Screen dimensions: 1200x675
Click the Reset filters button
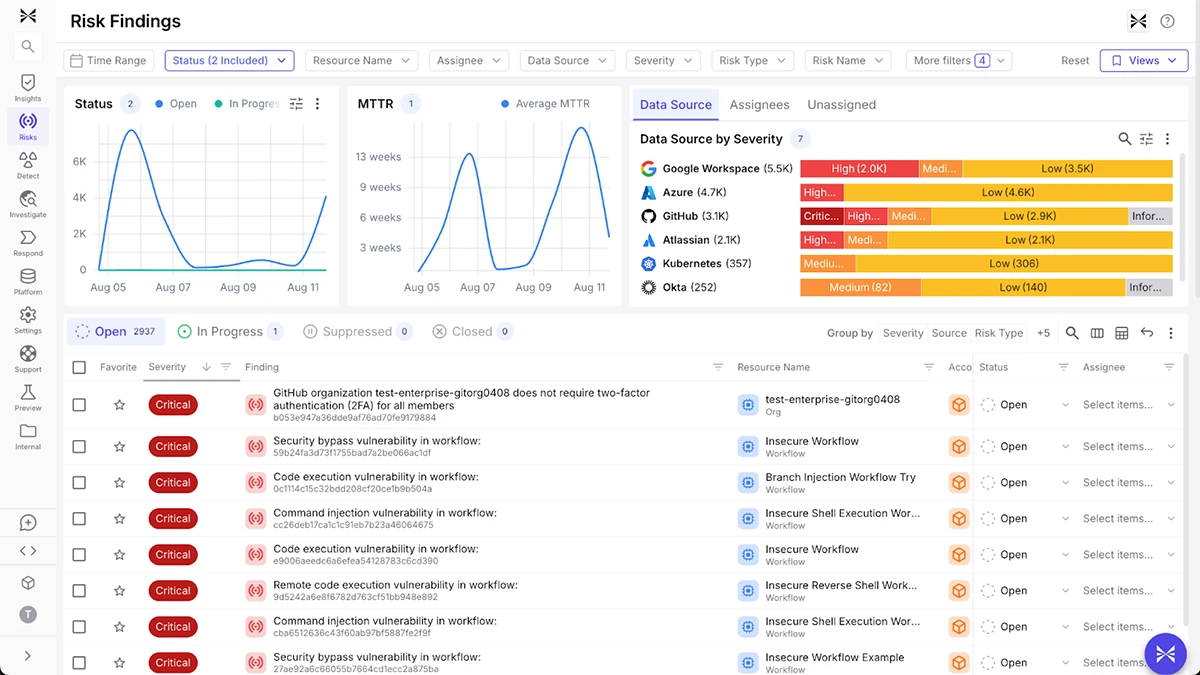[x=1075, y=61]
